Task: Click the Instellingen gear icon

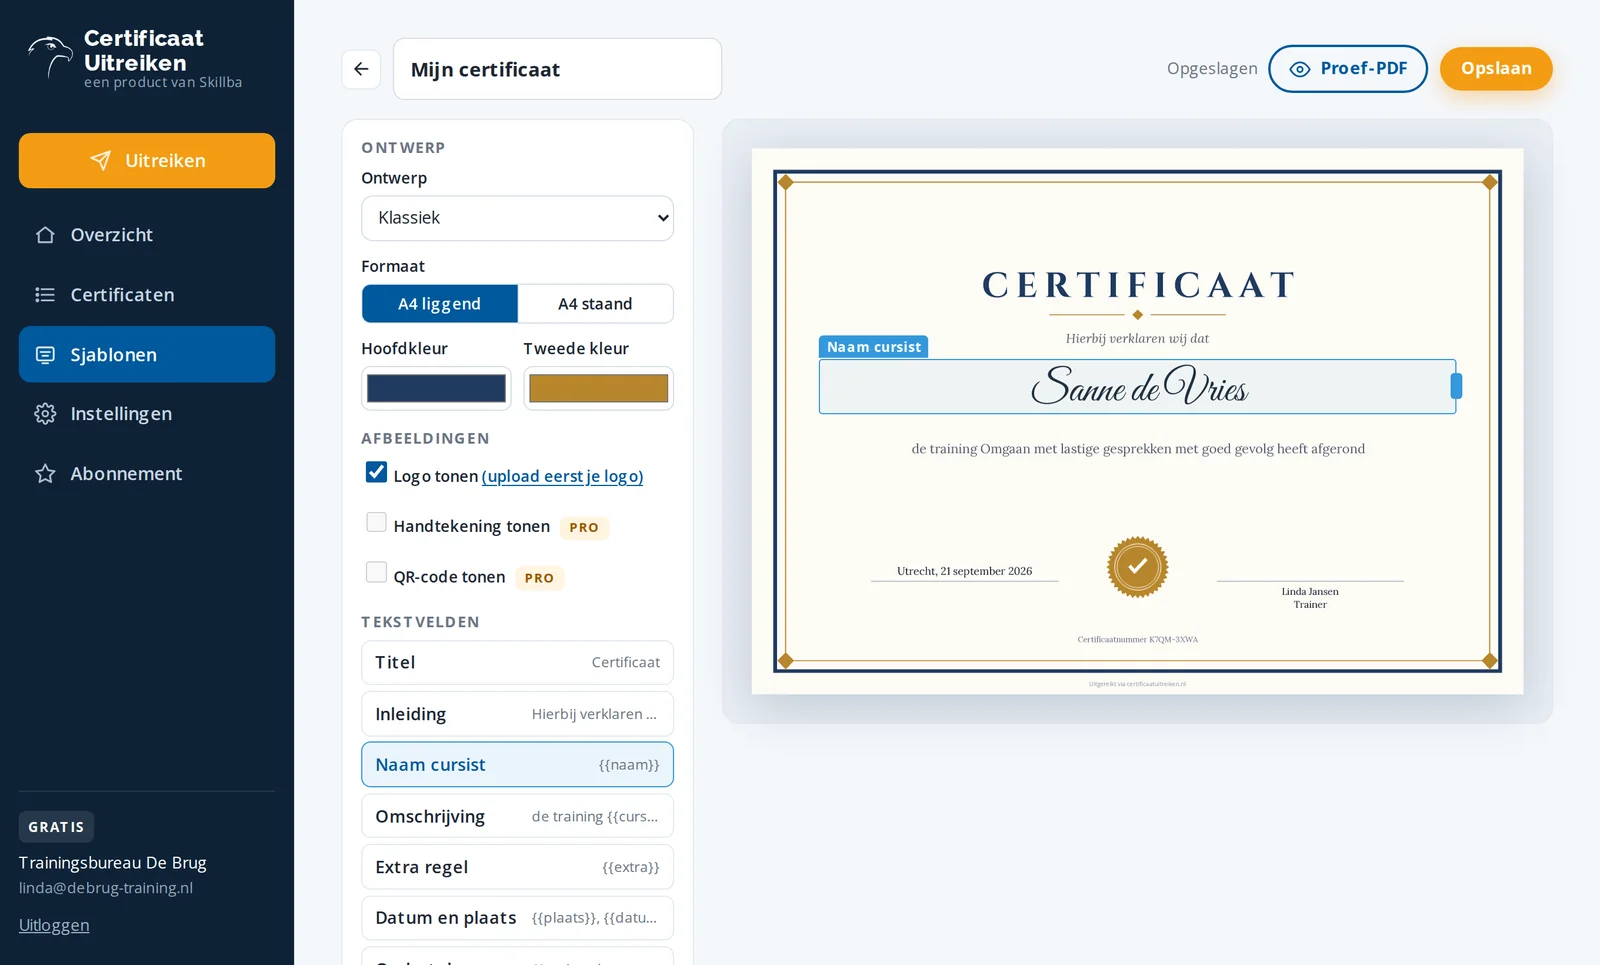Action: pyautogui.click(x=45, y=414)
